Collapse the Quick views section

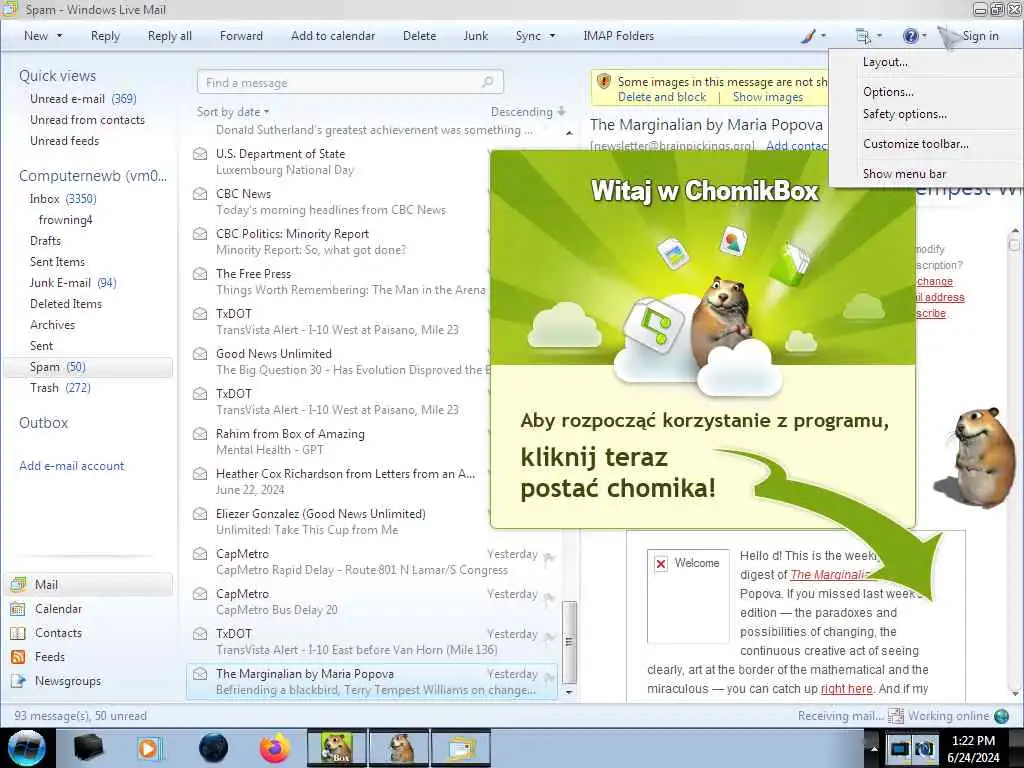coord(57,76)
